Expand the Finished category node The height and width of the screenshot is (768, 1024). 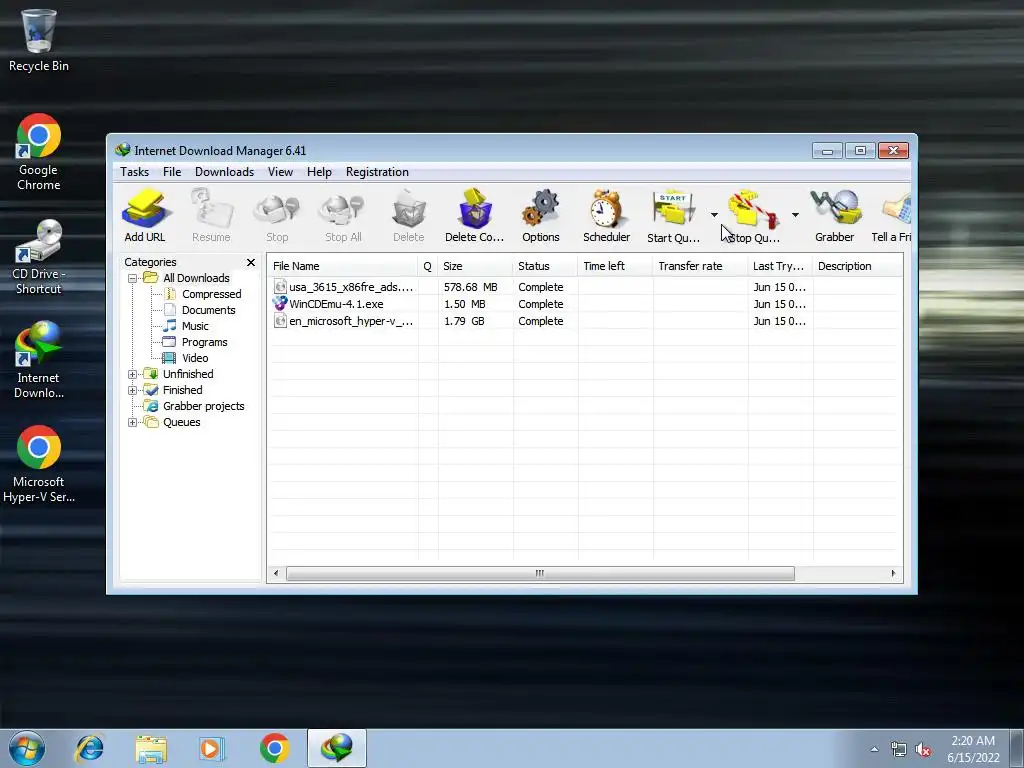(133, 391)
